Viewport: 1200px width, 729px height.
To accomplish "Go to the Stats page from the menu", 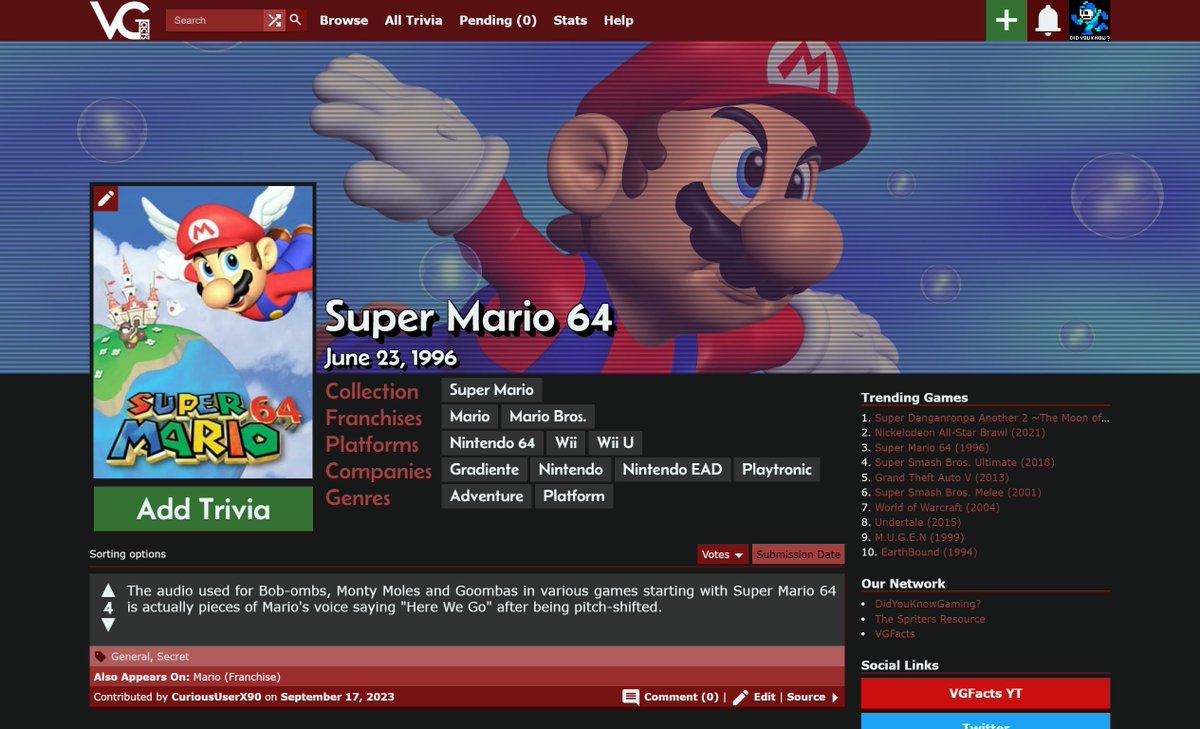I will coord(570,20).
